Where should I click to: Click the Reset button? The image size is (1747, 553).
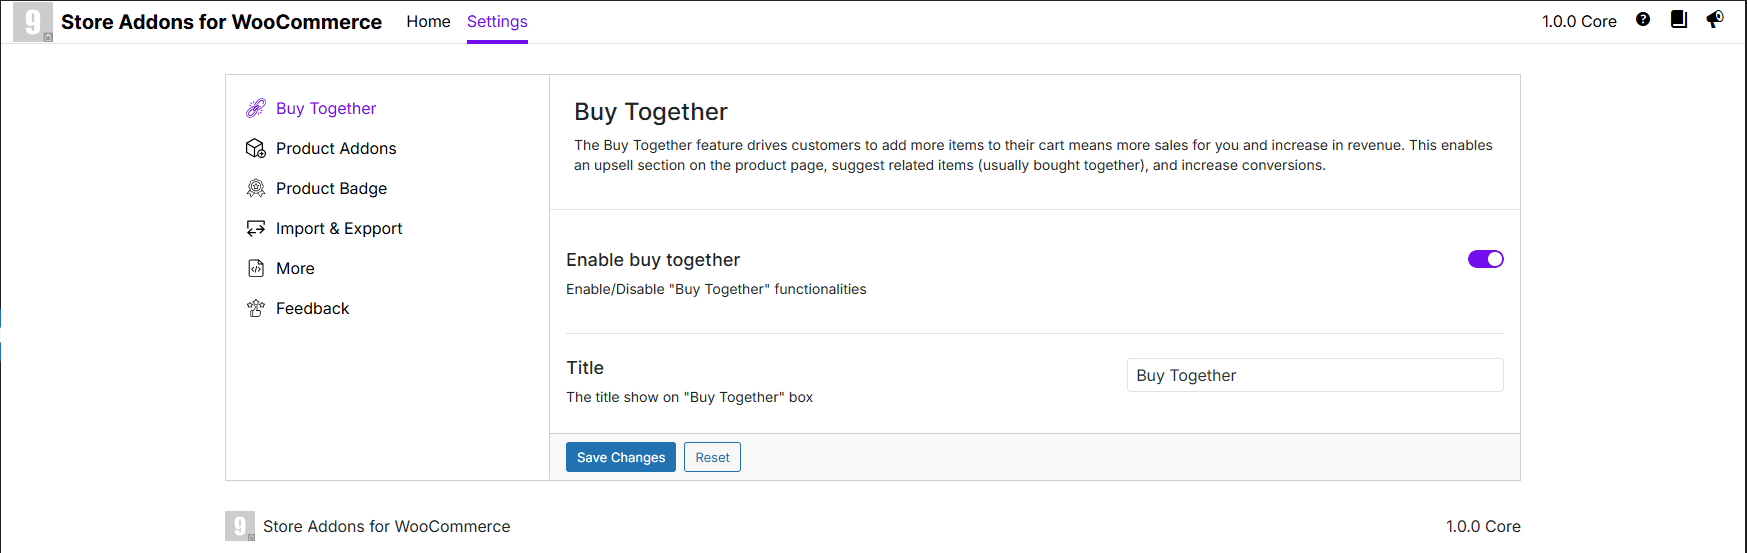coord(712,457)
